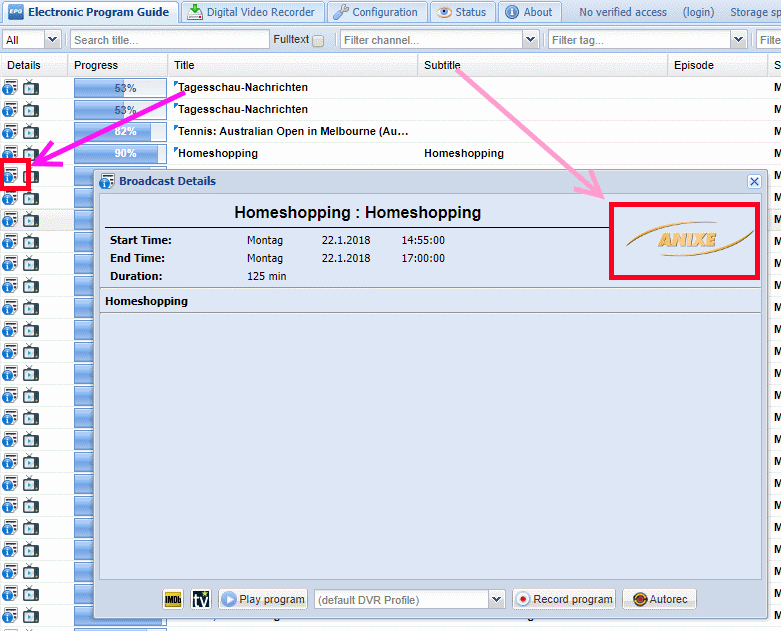Open the TheTVDB lookup icon
The image size is (781, 631).
coord(201,599)
